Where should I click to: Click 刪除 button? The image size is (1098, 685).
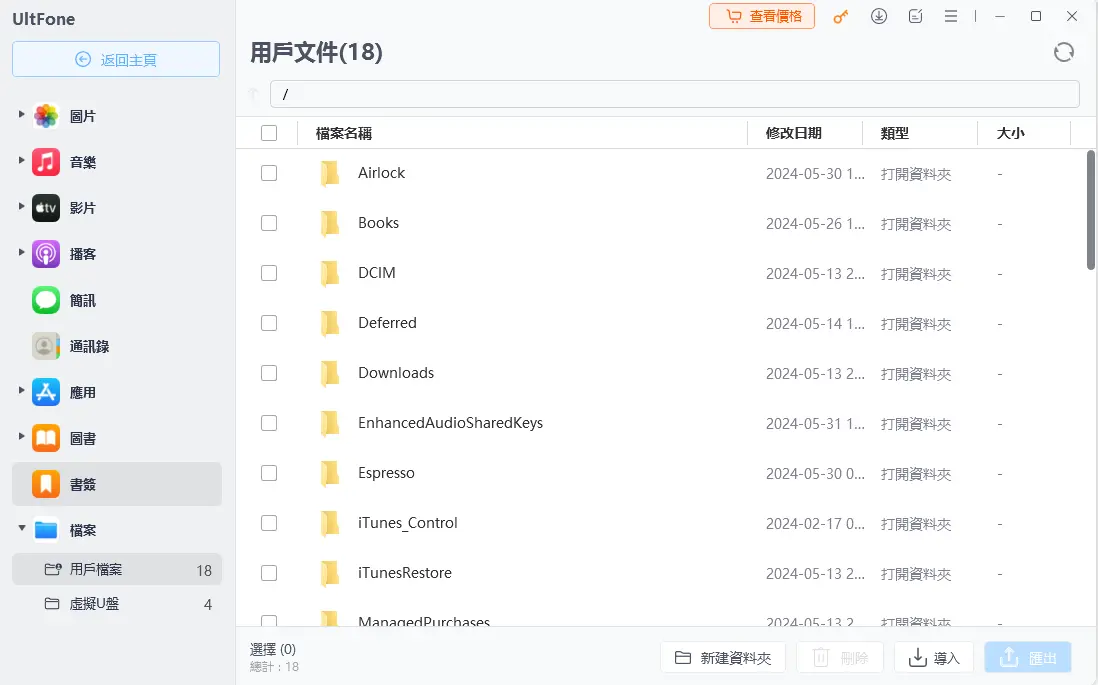840,658
